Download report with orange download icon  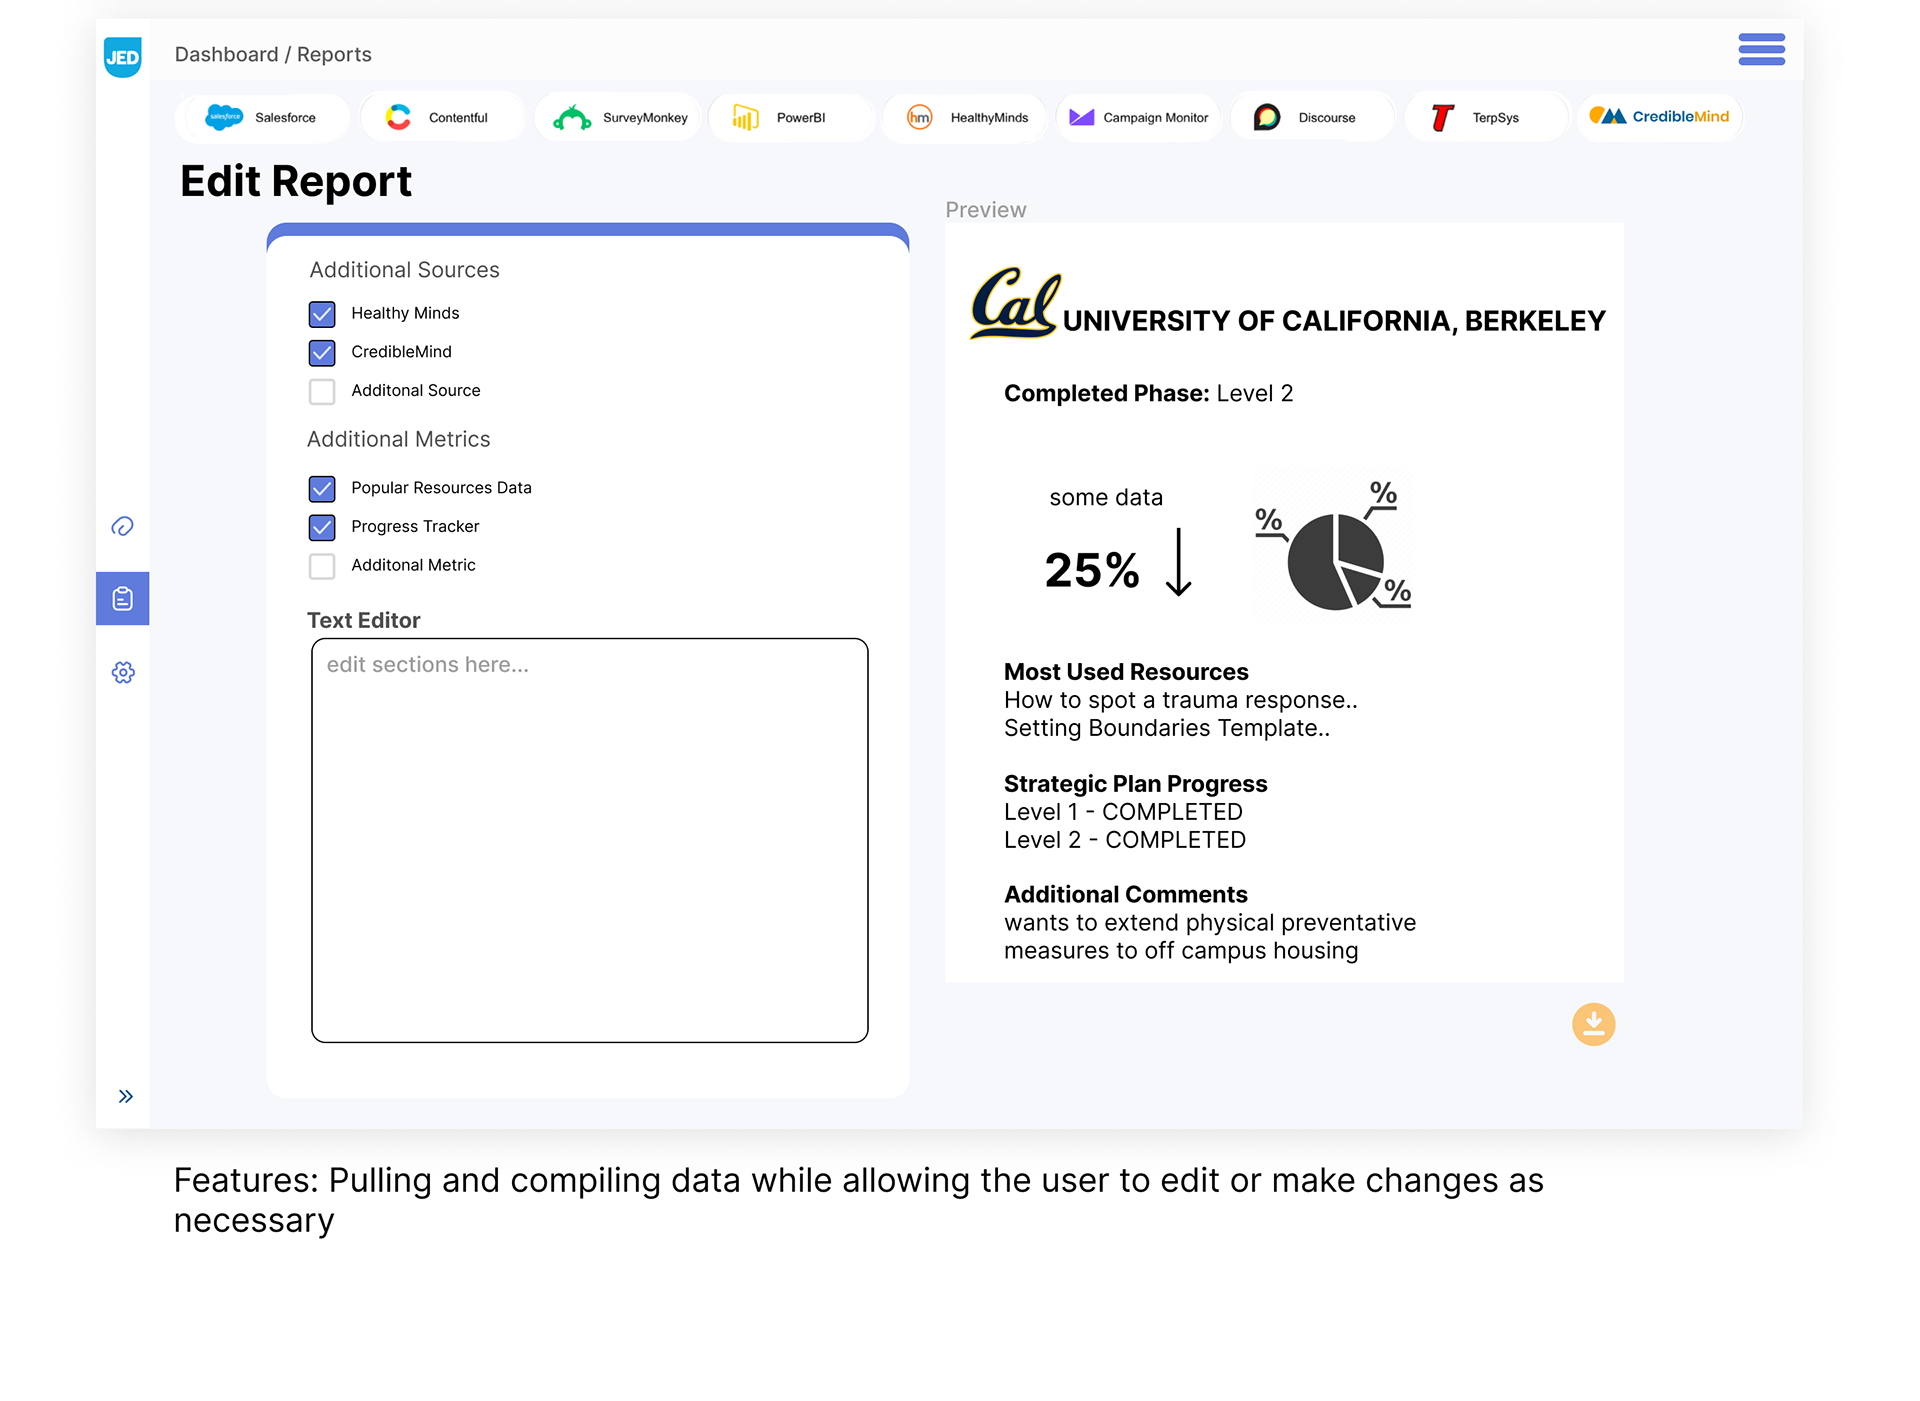coord(1593,1024)
